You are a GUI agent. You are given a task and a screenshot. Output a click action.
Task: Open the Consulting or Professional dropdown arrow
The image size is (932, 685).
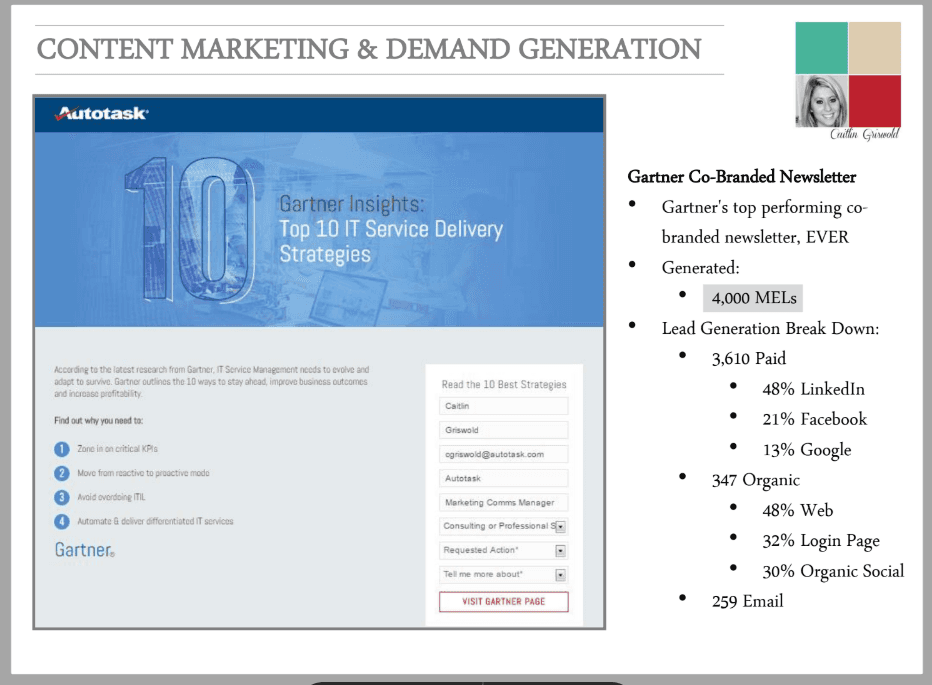pos(560,526)
